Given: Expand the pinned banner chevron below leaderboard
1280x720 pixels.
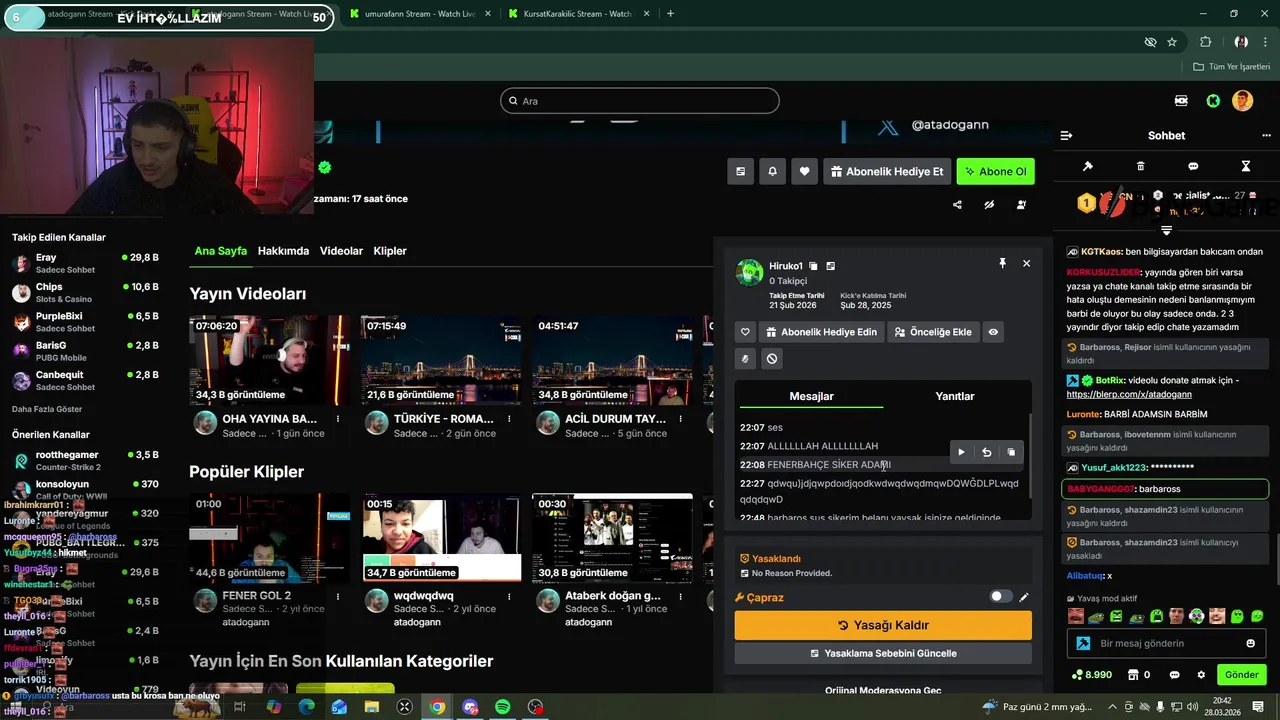Looking at the screenshot, I should (x=1166, y=230).
